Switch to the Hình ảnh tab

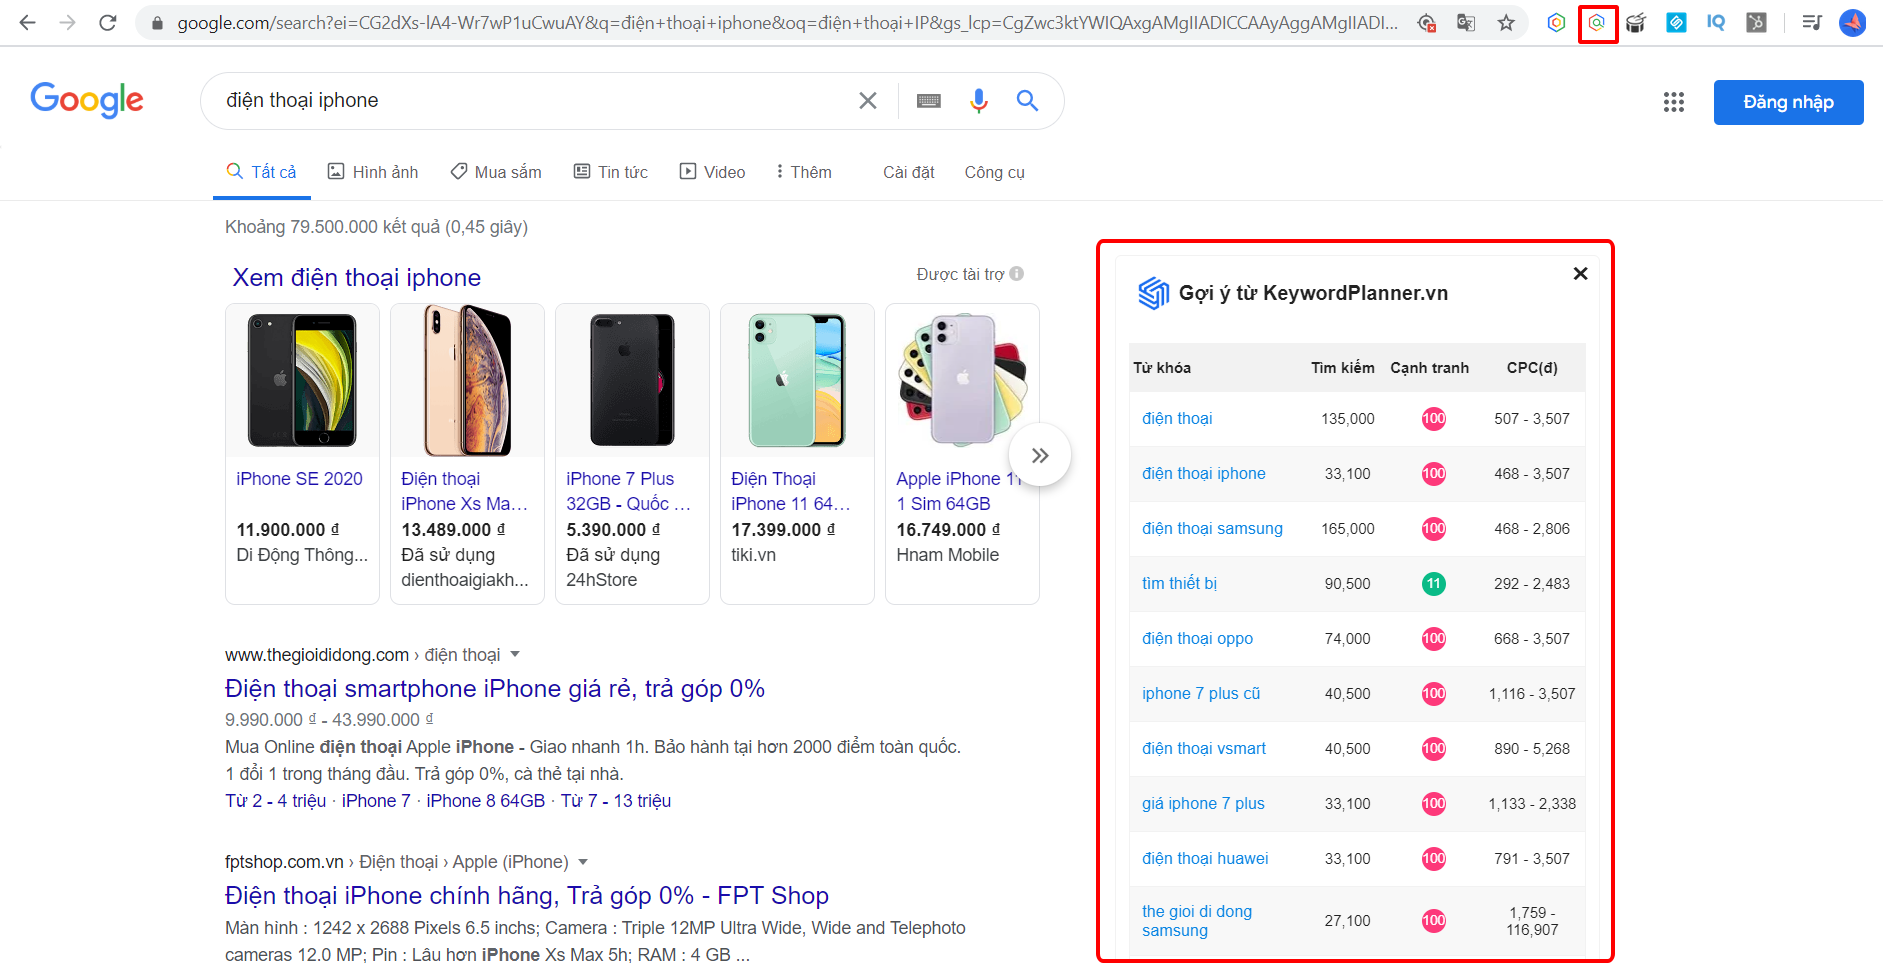pos(373,172)
